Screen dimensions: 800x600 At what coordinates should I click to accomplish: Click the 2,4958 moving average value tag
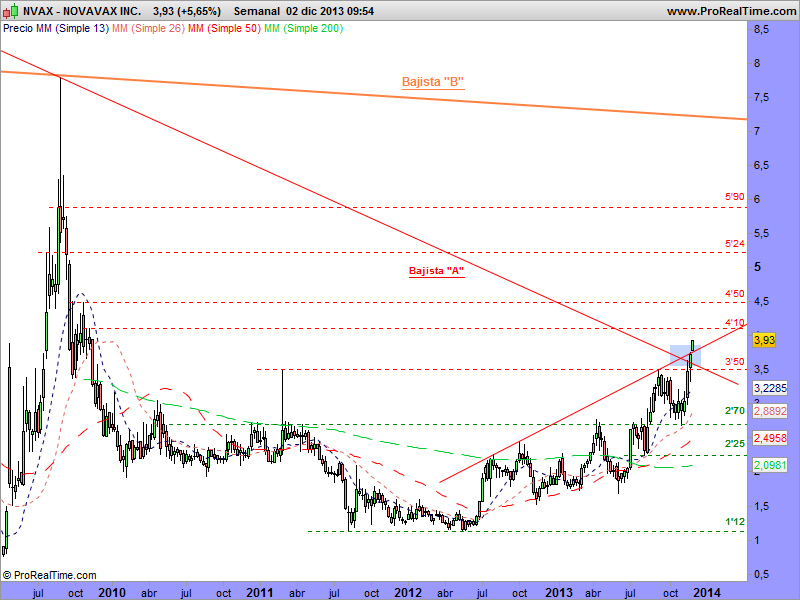[x=770, y=438]
